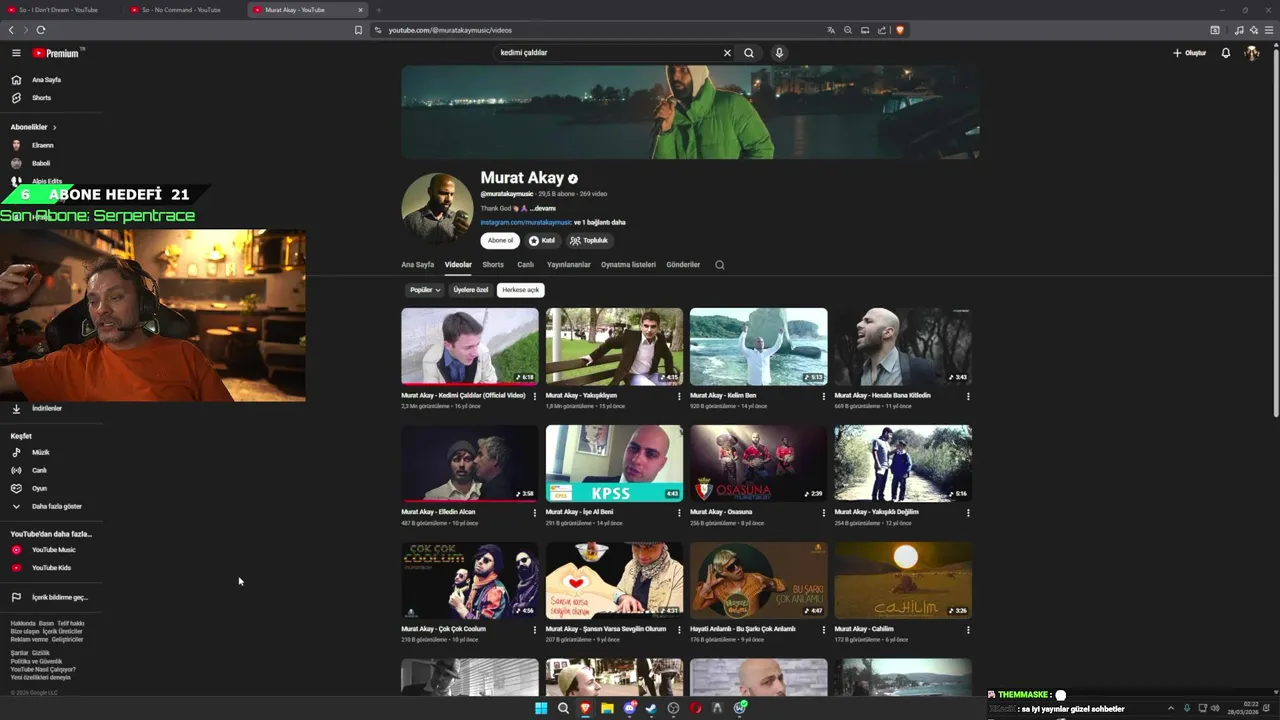Click the Murat Akay - Çok Çok Coolum title
This screenshot has height=720, width=1280.
click(x=444, y=629)
